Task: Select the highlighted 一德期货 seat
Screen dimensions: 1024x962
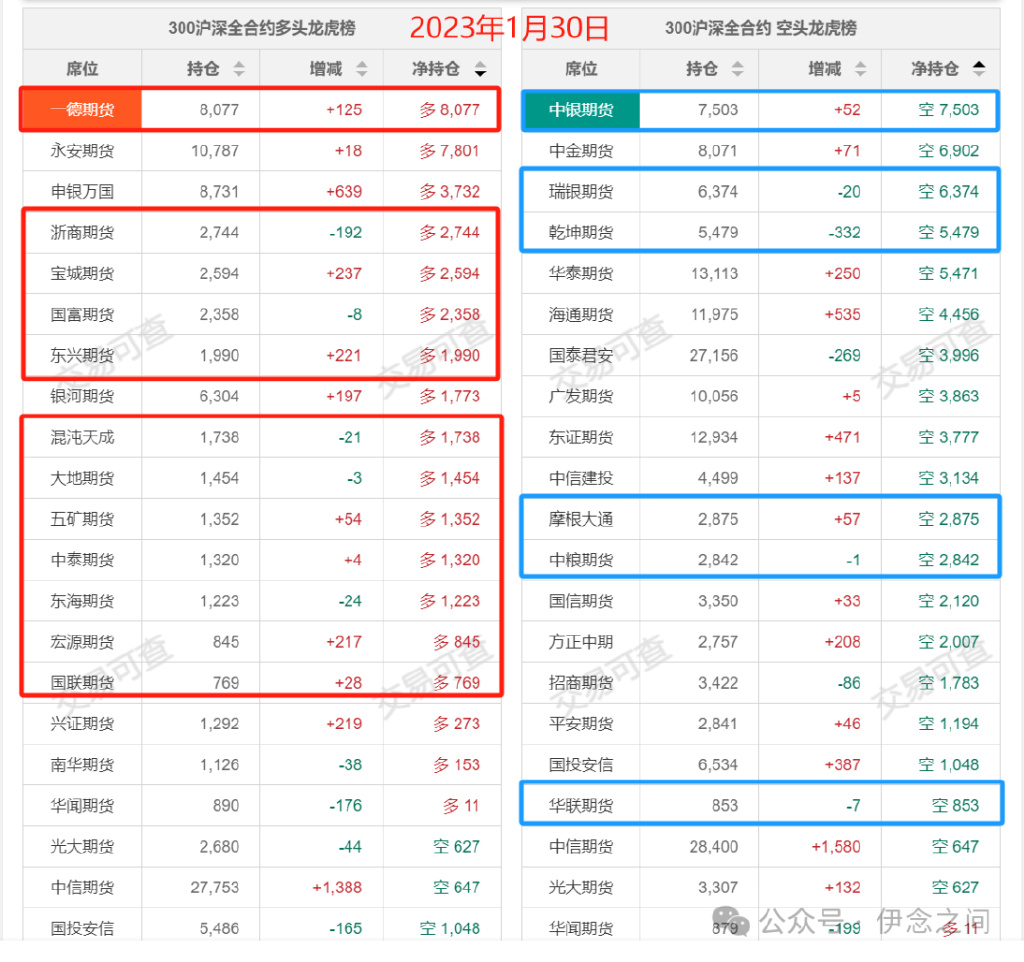Action: [x=82, y=110]
